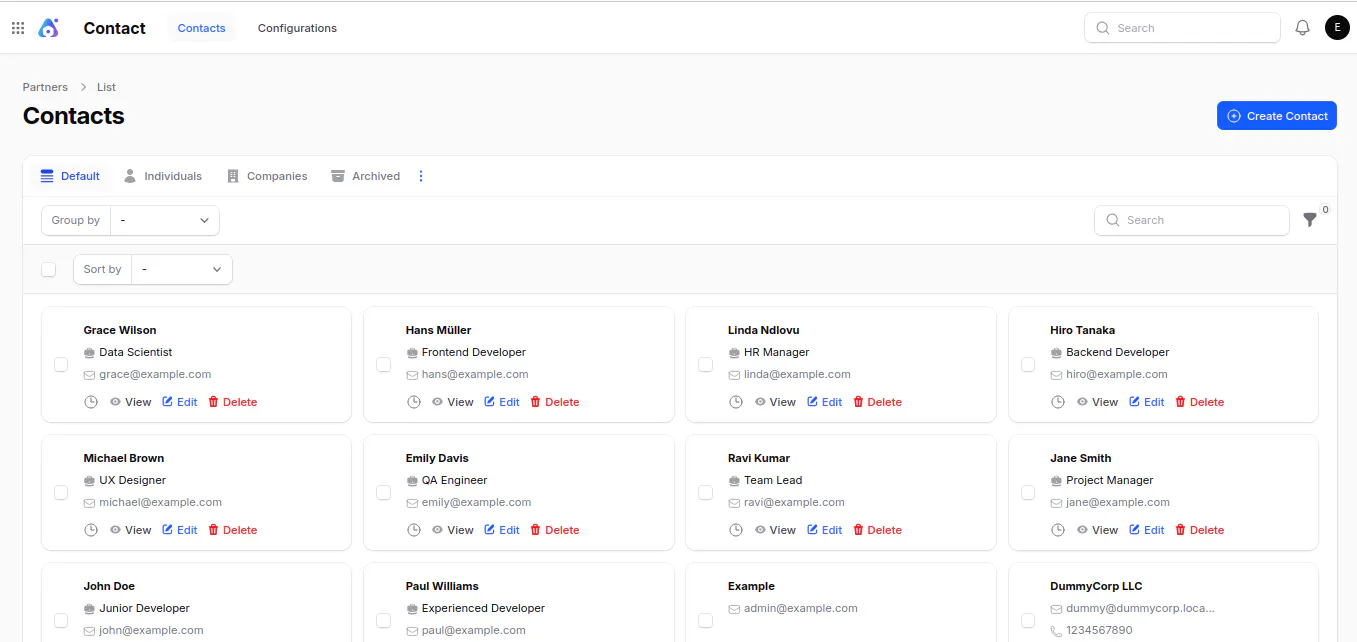The image size is (1357, 642).
Task: Click the clock activity icon on Michael Brown card
Action: [91, 530]
